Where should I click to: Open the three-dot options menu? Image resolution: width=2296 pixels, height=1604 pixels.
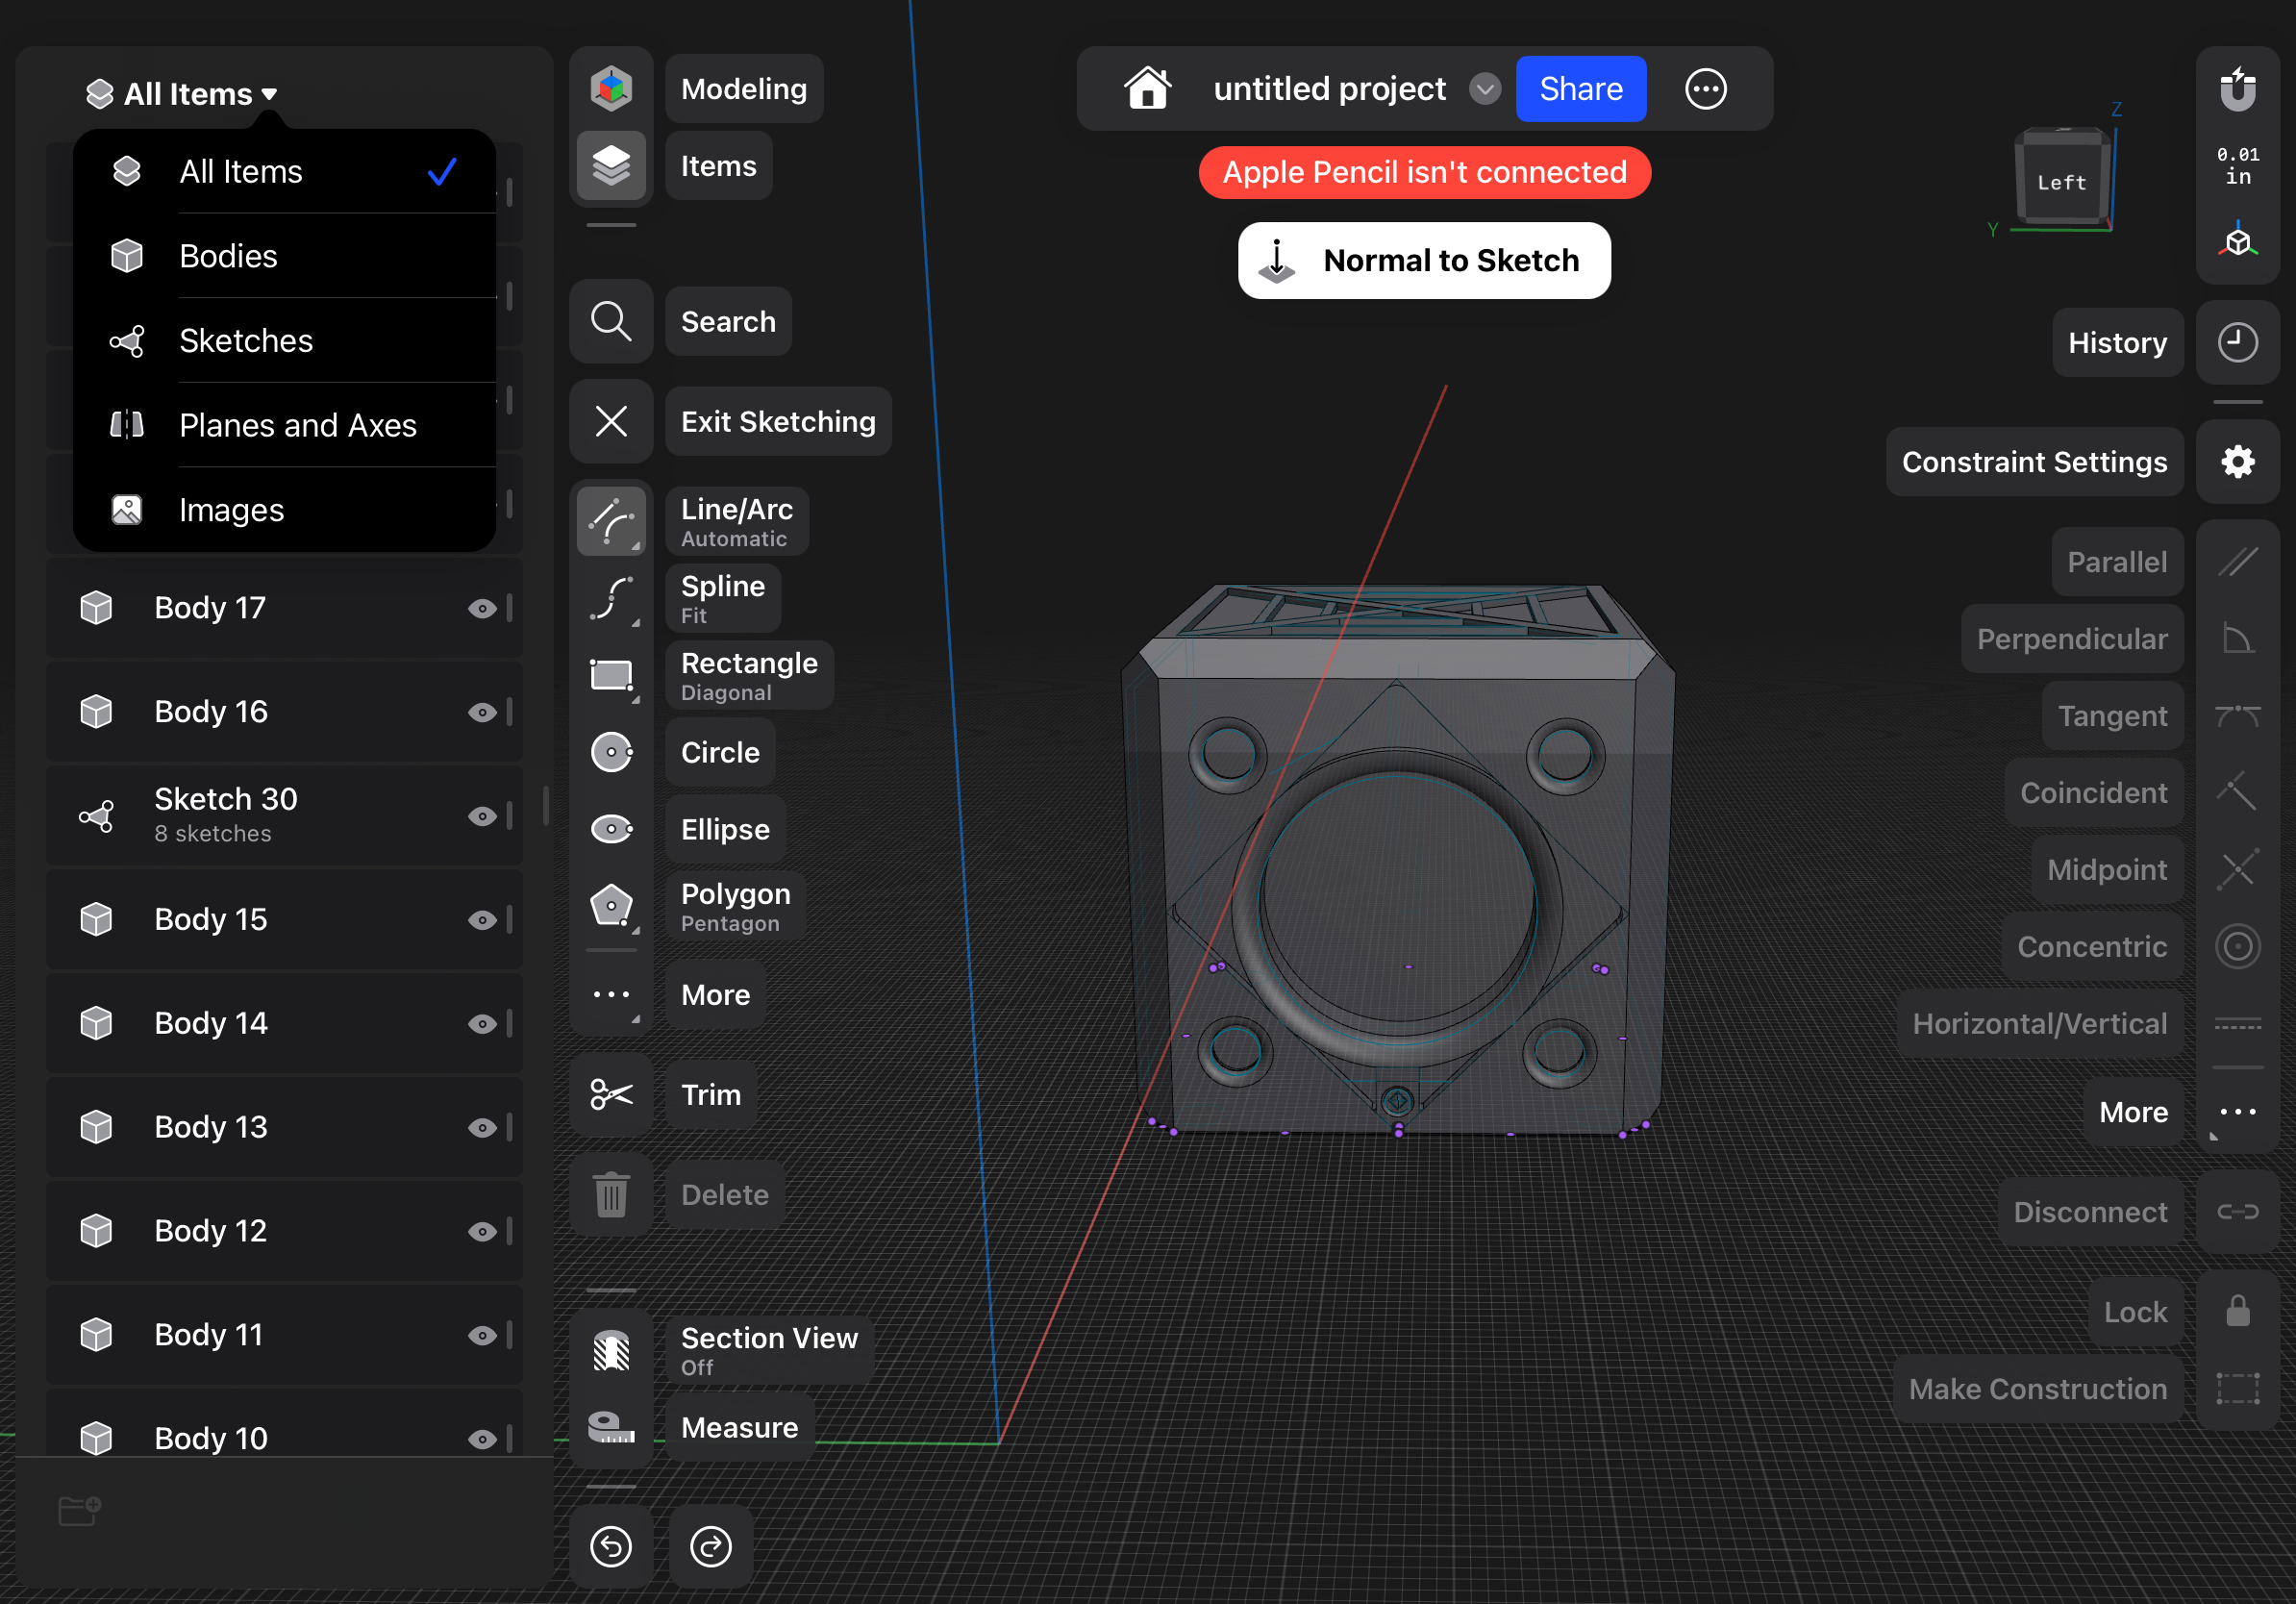pos(1706,88)
